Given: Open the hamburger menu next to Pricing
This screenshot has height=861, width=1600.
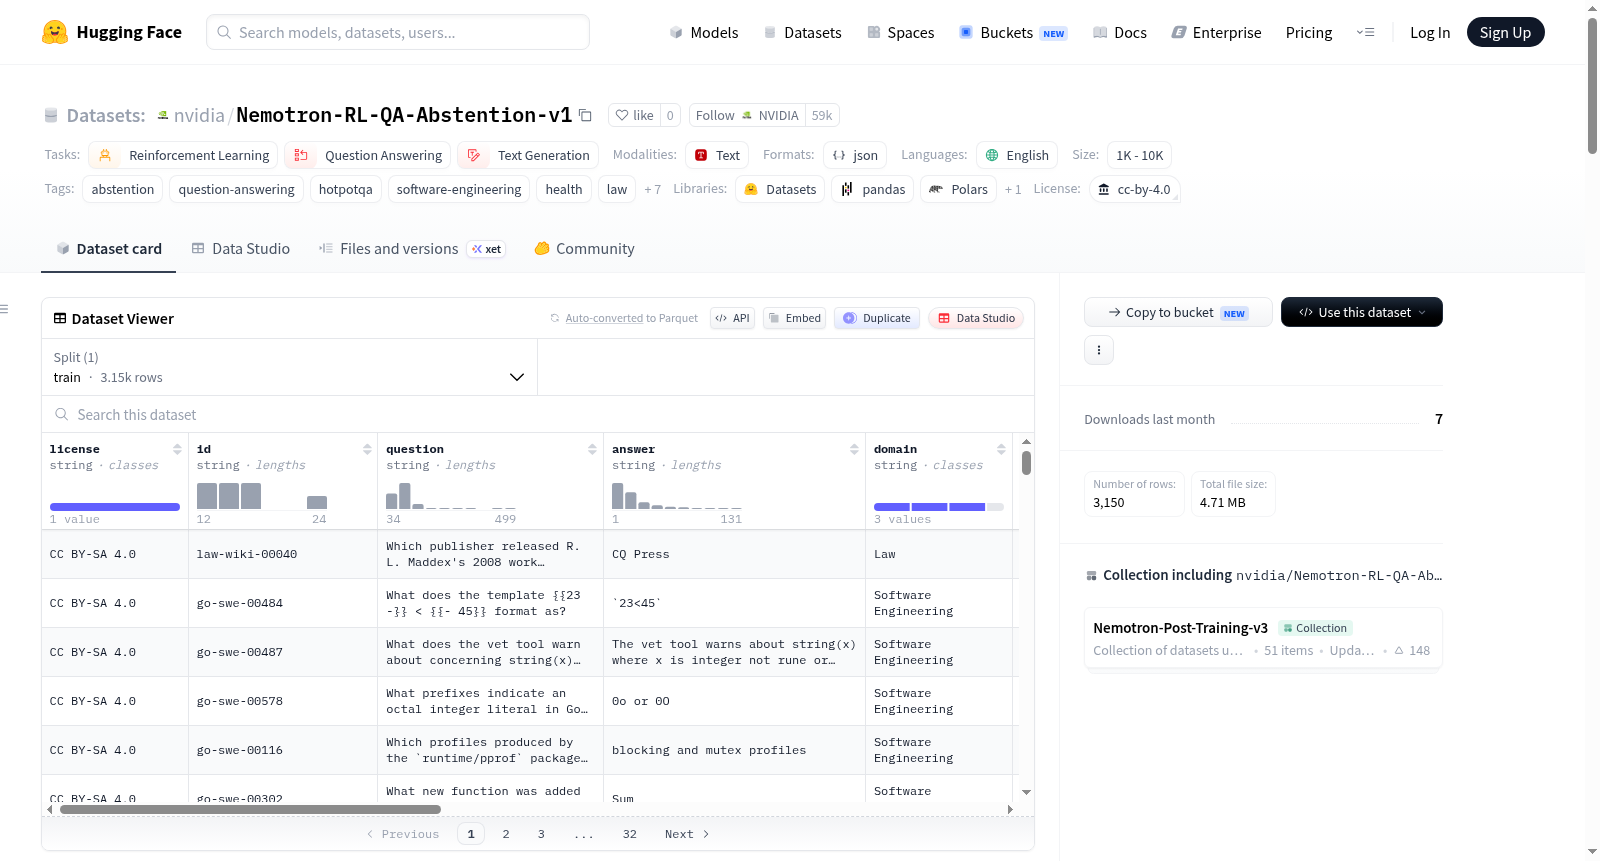Looking at the screenshot, I should (x=1365, y=32).
